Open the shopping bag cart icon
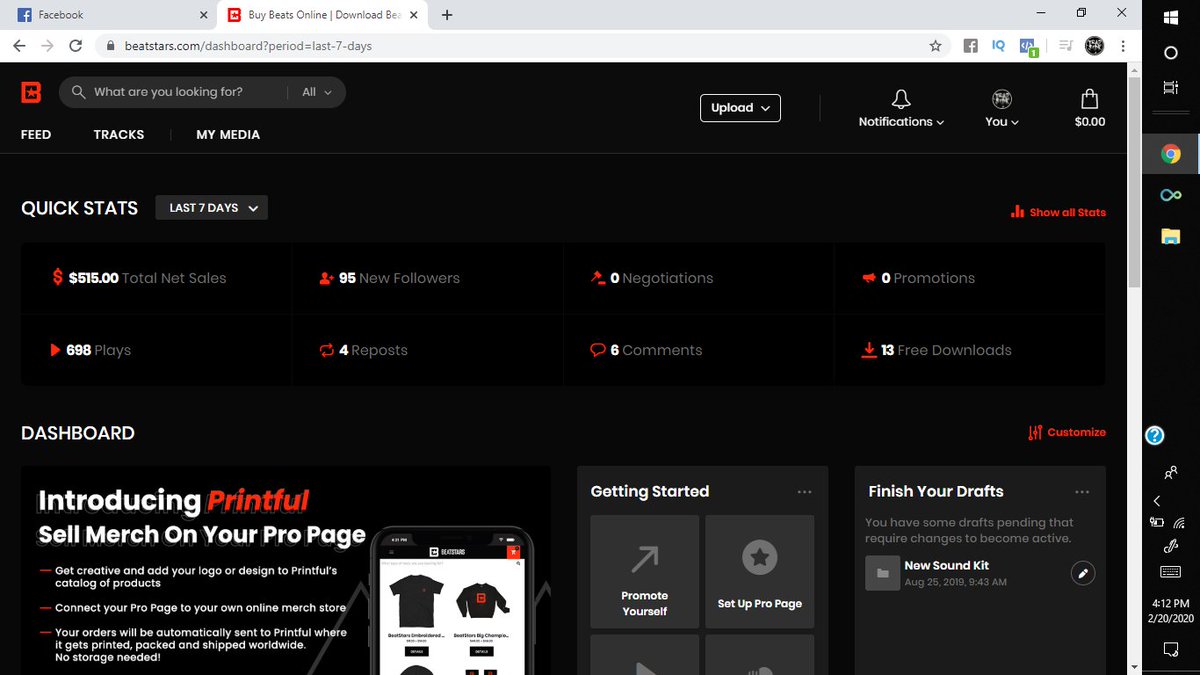The height and width of the screenshot is (675, 1200). pyautogui.click(x=1090, y=99)
